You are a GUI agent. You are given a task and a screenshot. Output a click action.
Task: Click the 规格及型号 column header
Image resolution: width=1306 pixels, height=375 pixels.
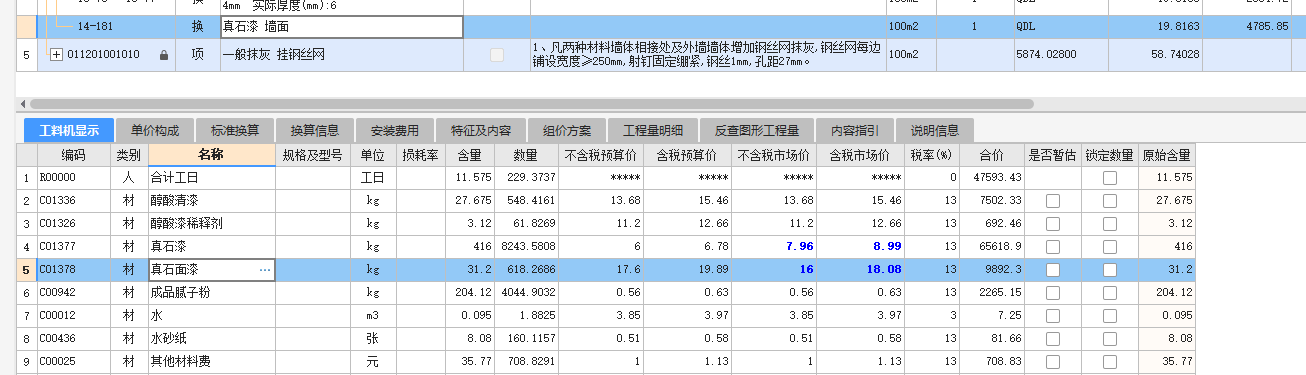coord(313,155)
